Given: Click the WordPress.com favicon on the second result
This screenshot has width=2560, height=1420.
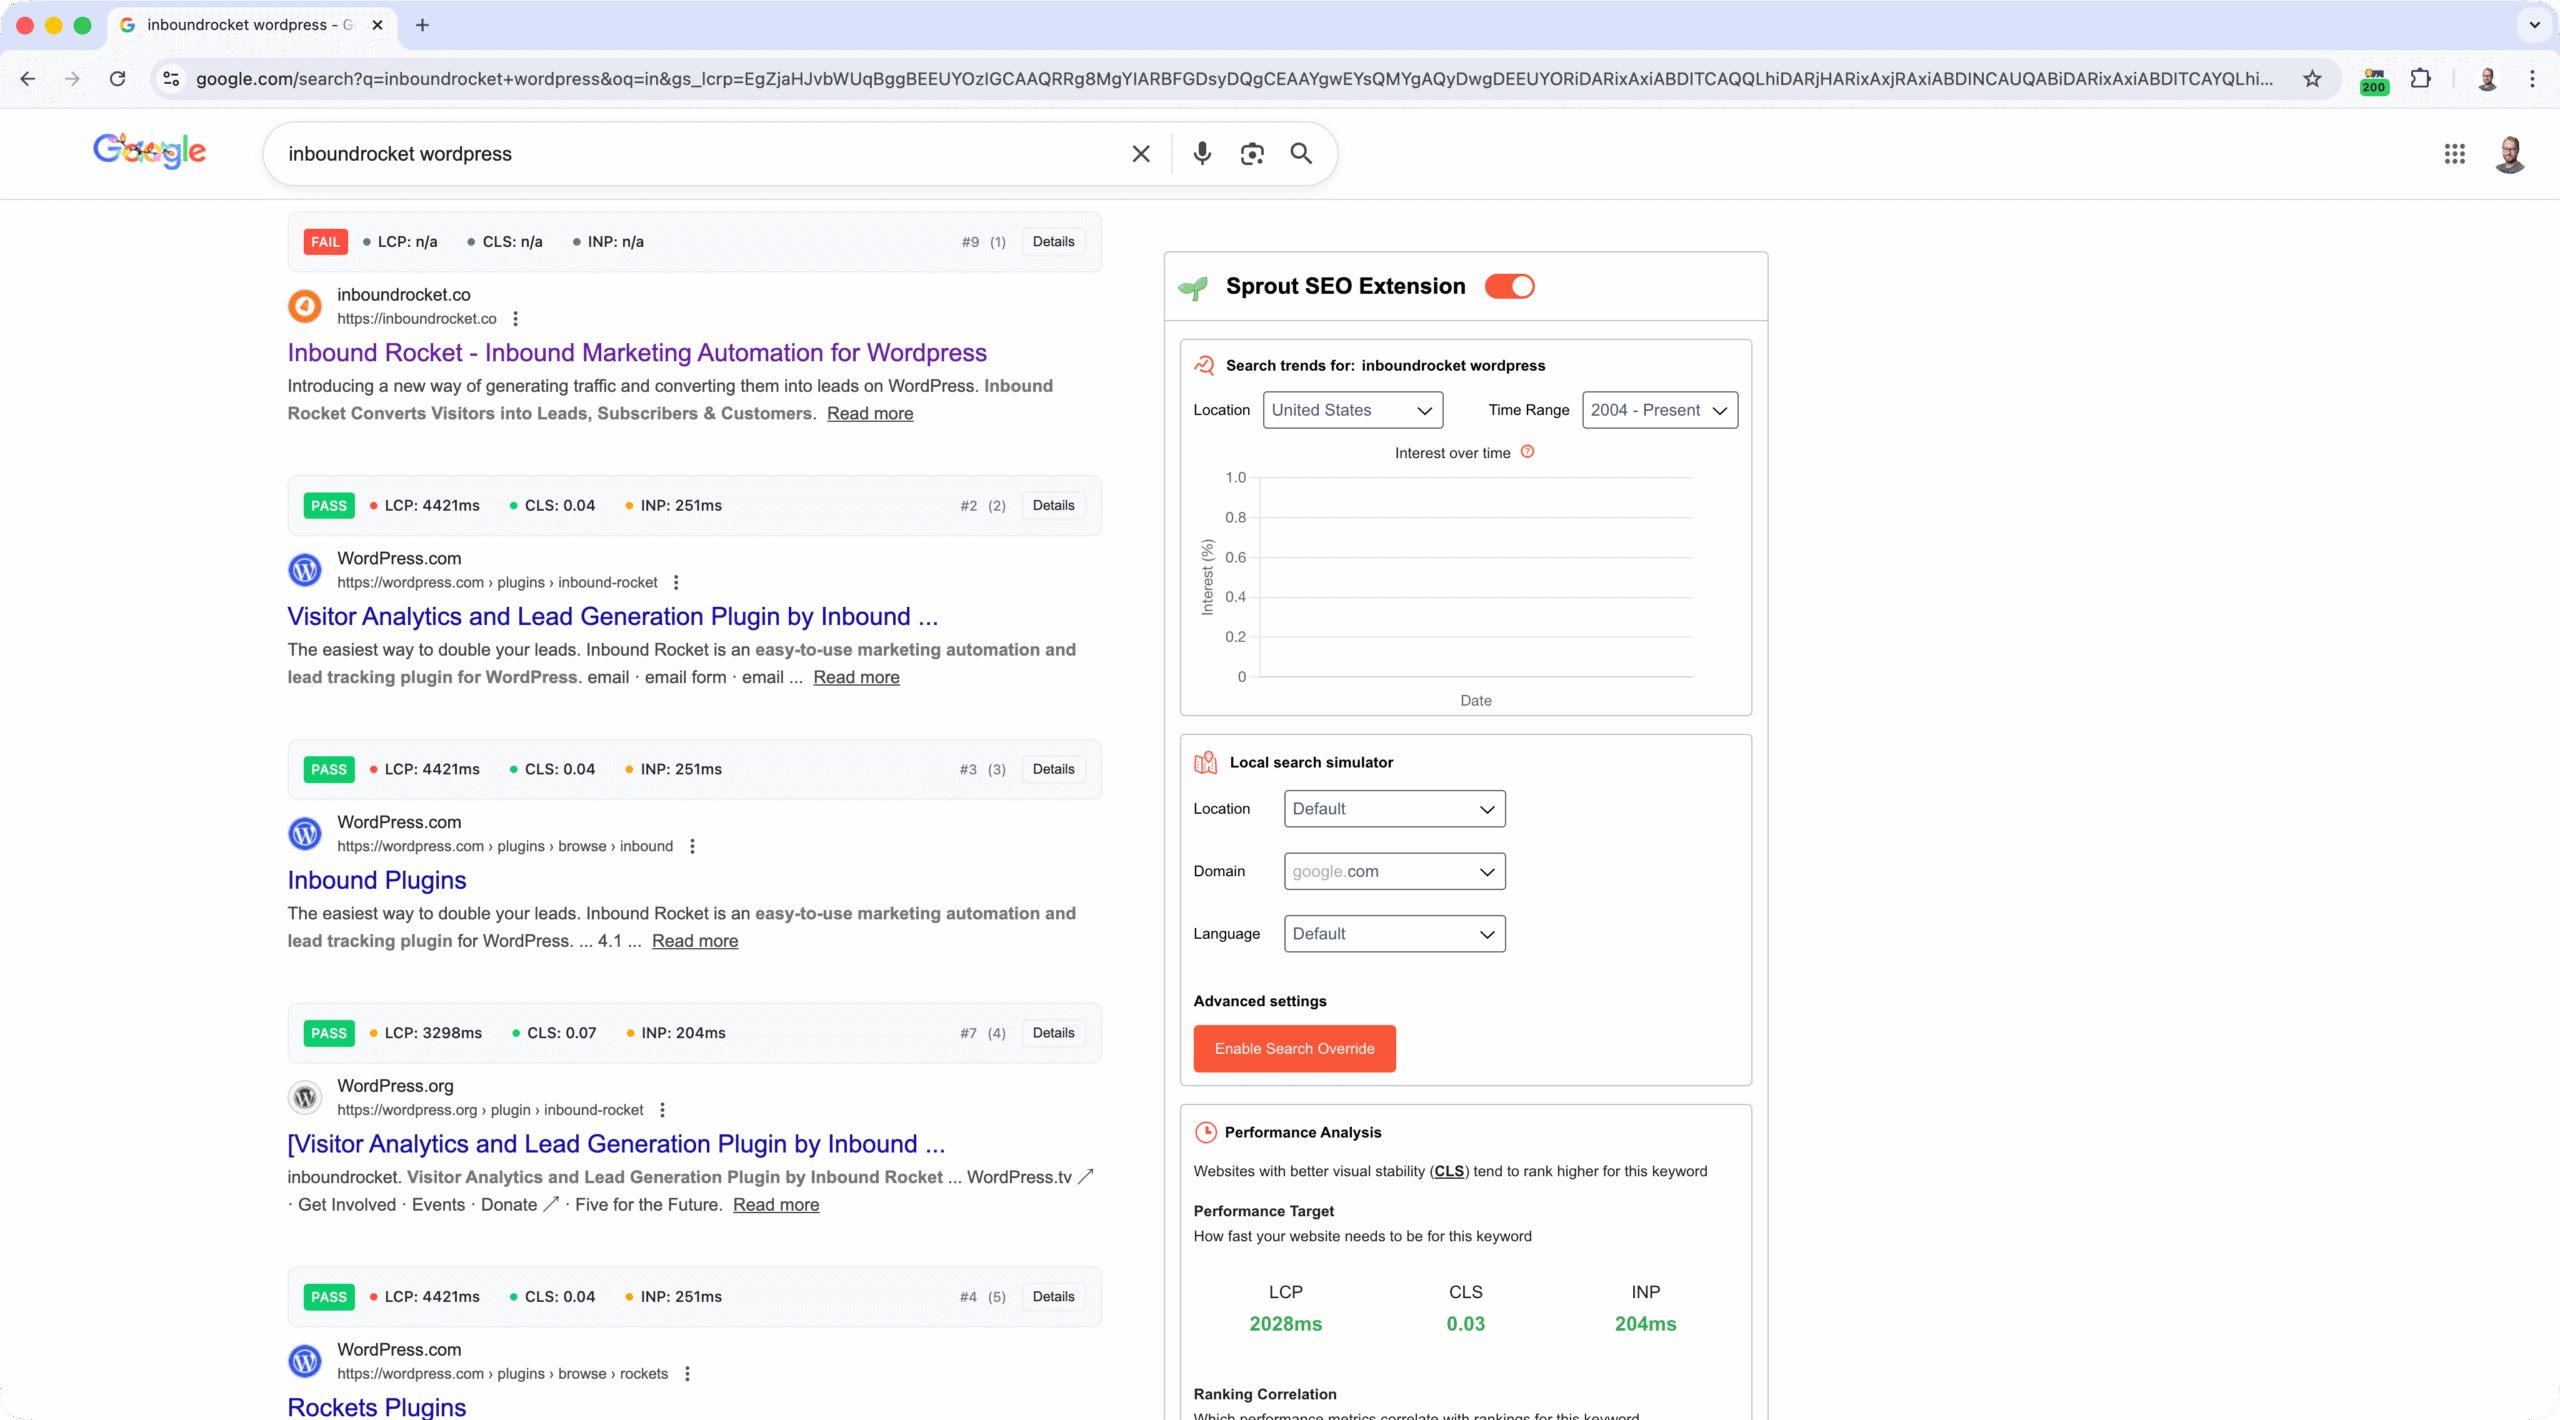Looking at the screenshot, I should [305, 569].
